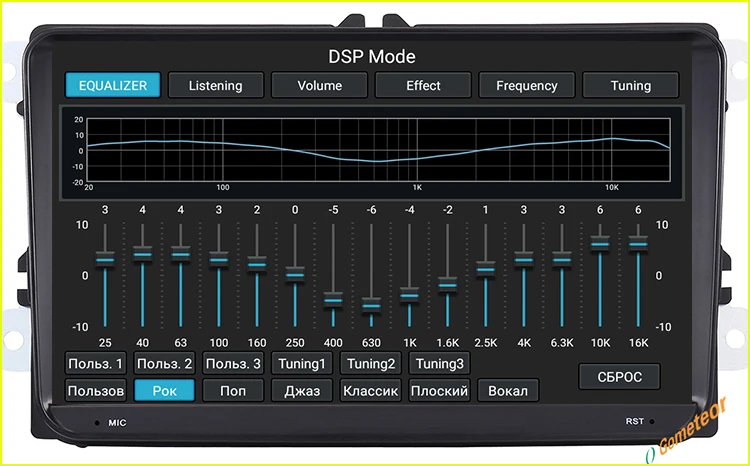Click the 400 Hz band slider handle
Screen dimensions: 750x466
pos(333,300)
